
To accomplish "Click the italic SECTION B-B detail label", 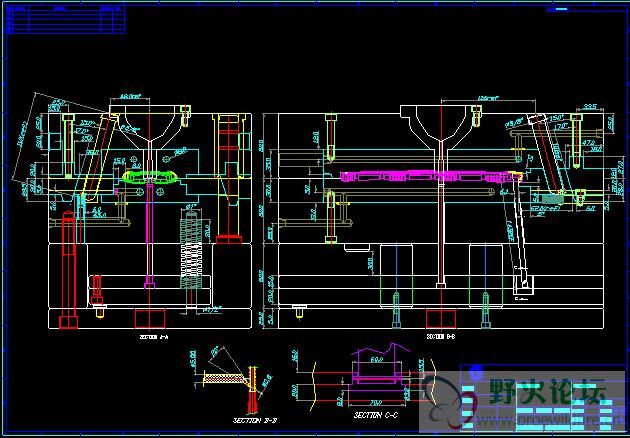I will [255, 421].
